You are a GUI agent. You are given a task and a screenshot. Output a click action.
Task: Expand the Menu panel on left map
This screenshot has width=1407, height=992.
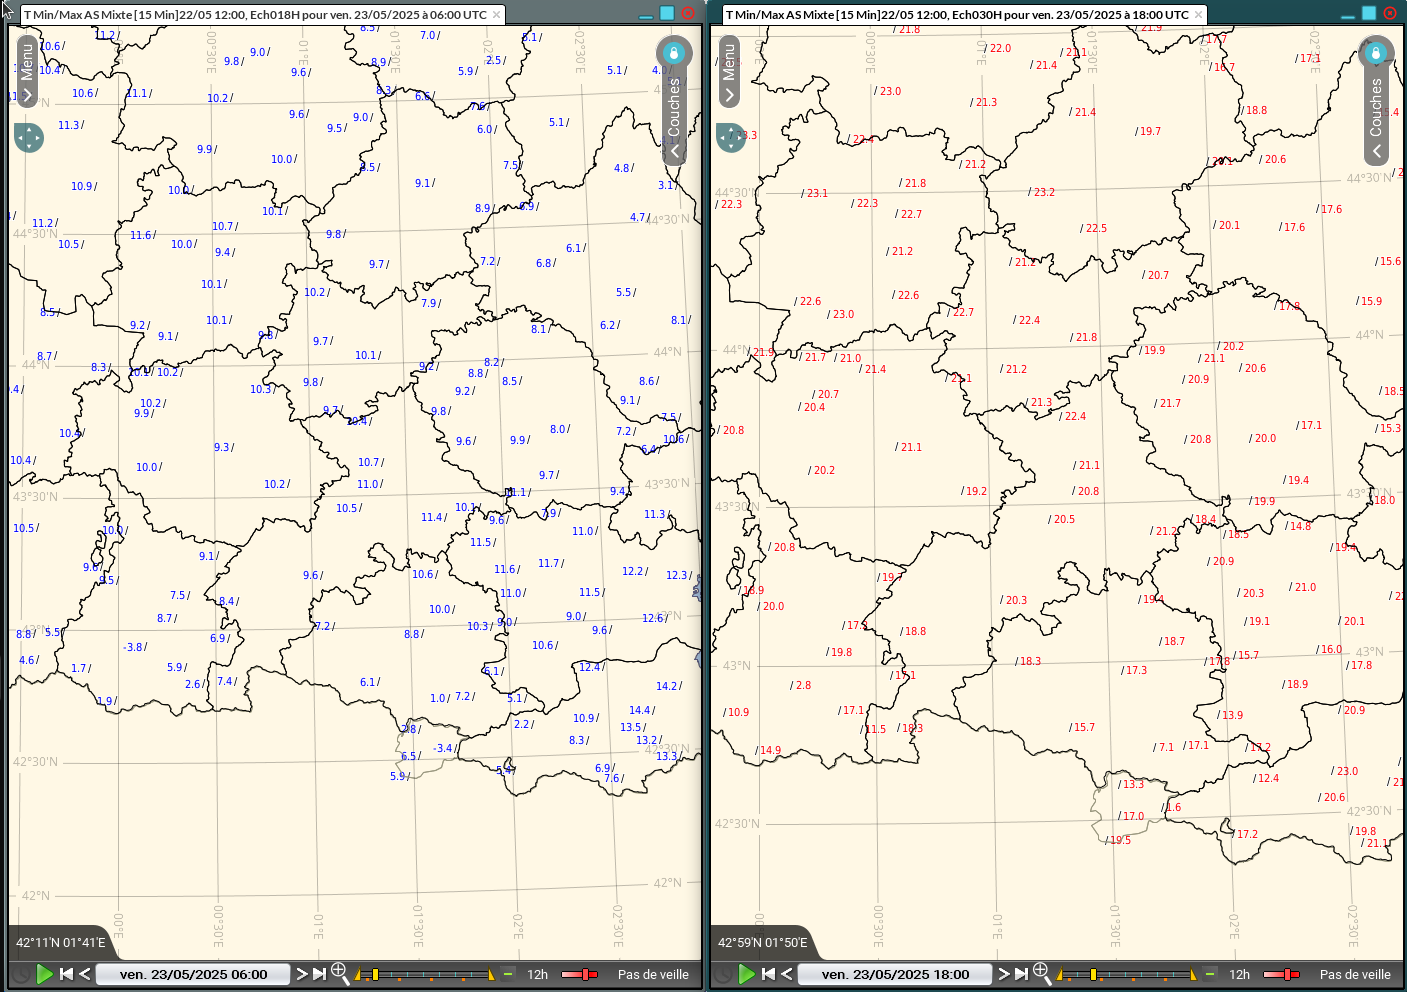[27, 72]
